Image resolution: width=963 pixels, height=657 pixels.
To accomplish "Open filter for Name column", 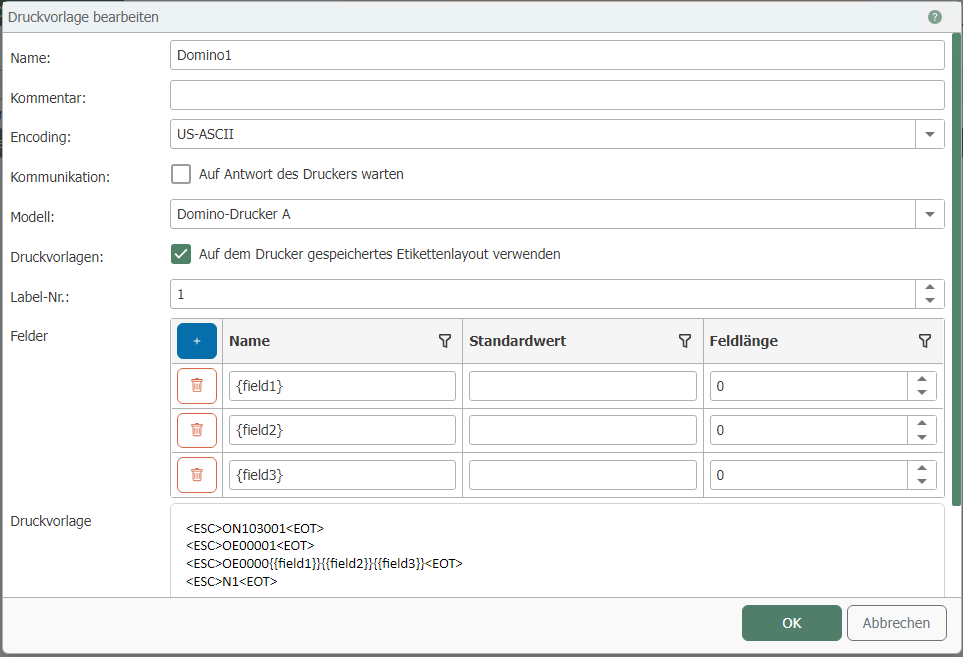I will click(445, 341).
